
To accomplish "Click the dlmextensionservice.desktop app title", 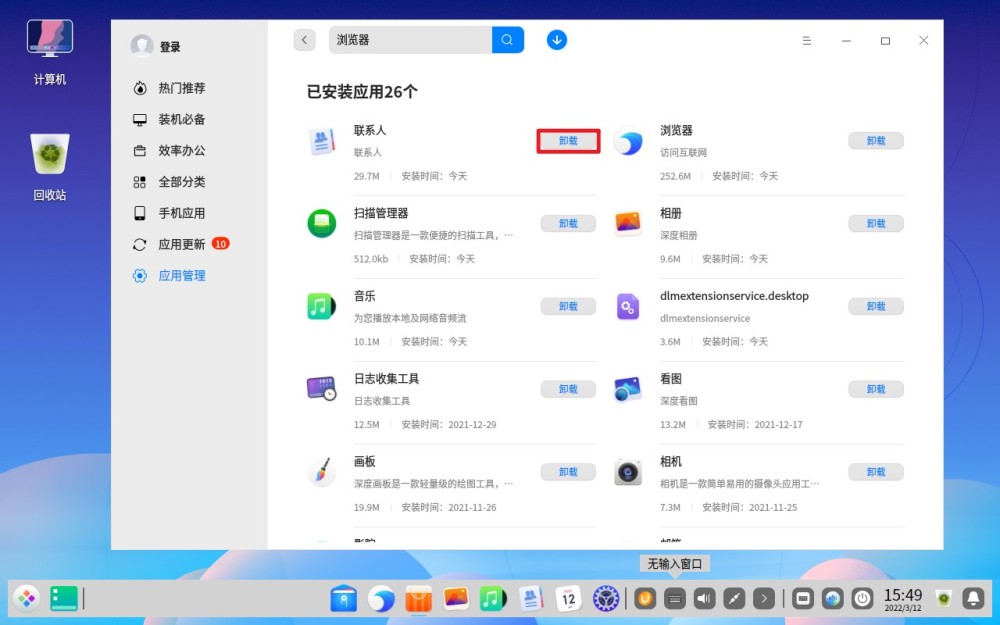I will point(734,296).
